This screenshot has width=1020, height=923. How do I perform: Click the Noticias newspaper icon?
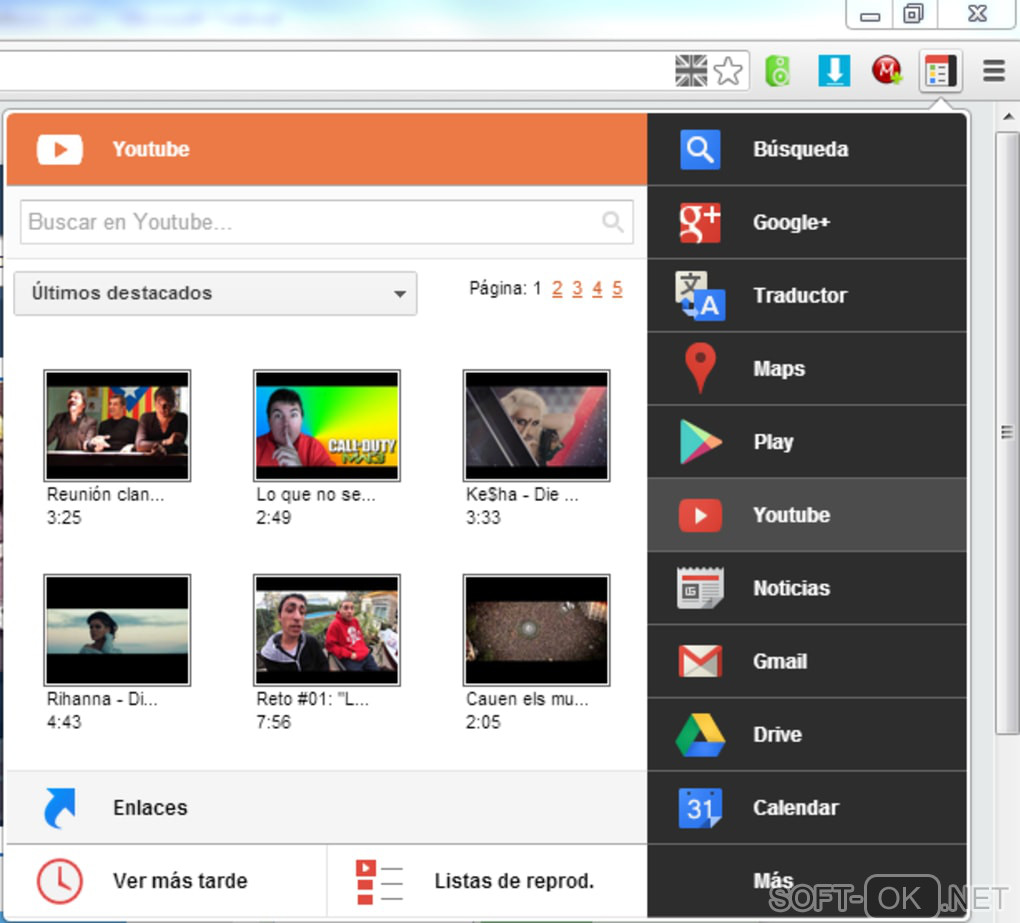pos(700,588)
